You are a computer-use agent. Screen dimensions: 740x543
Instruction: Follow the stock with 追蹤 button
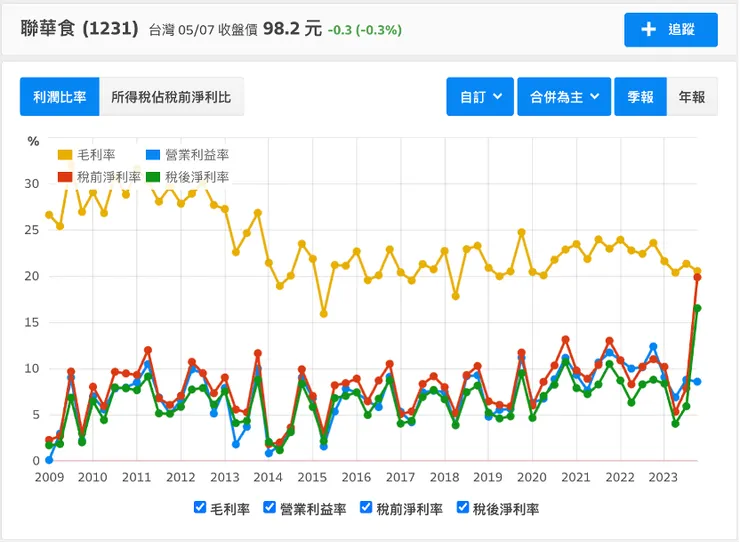pos(671,30)
